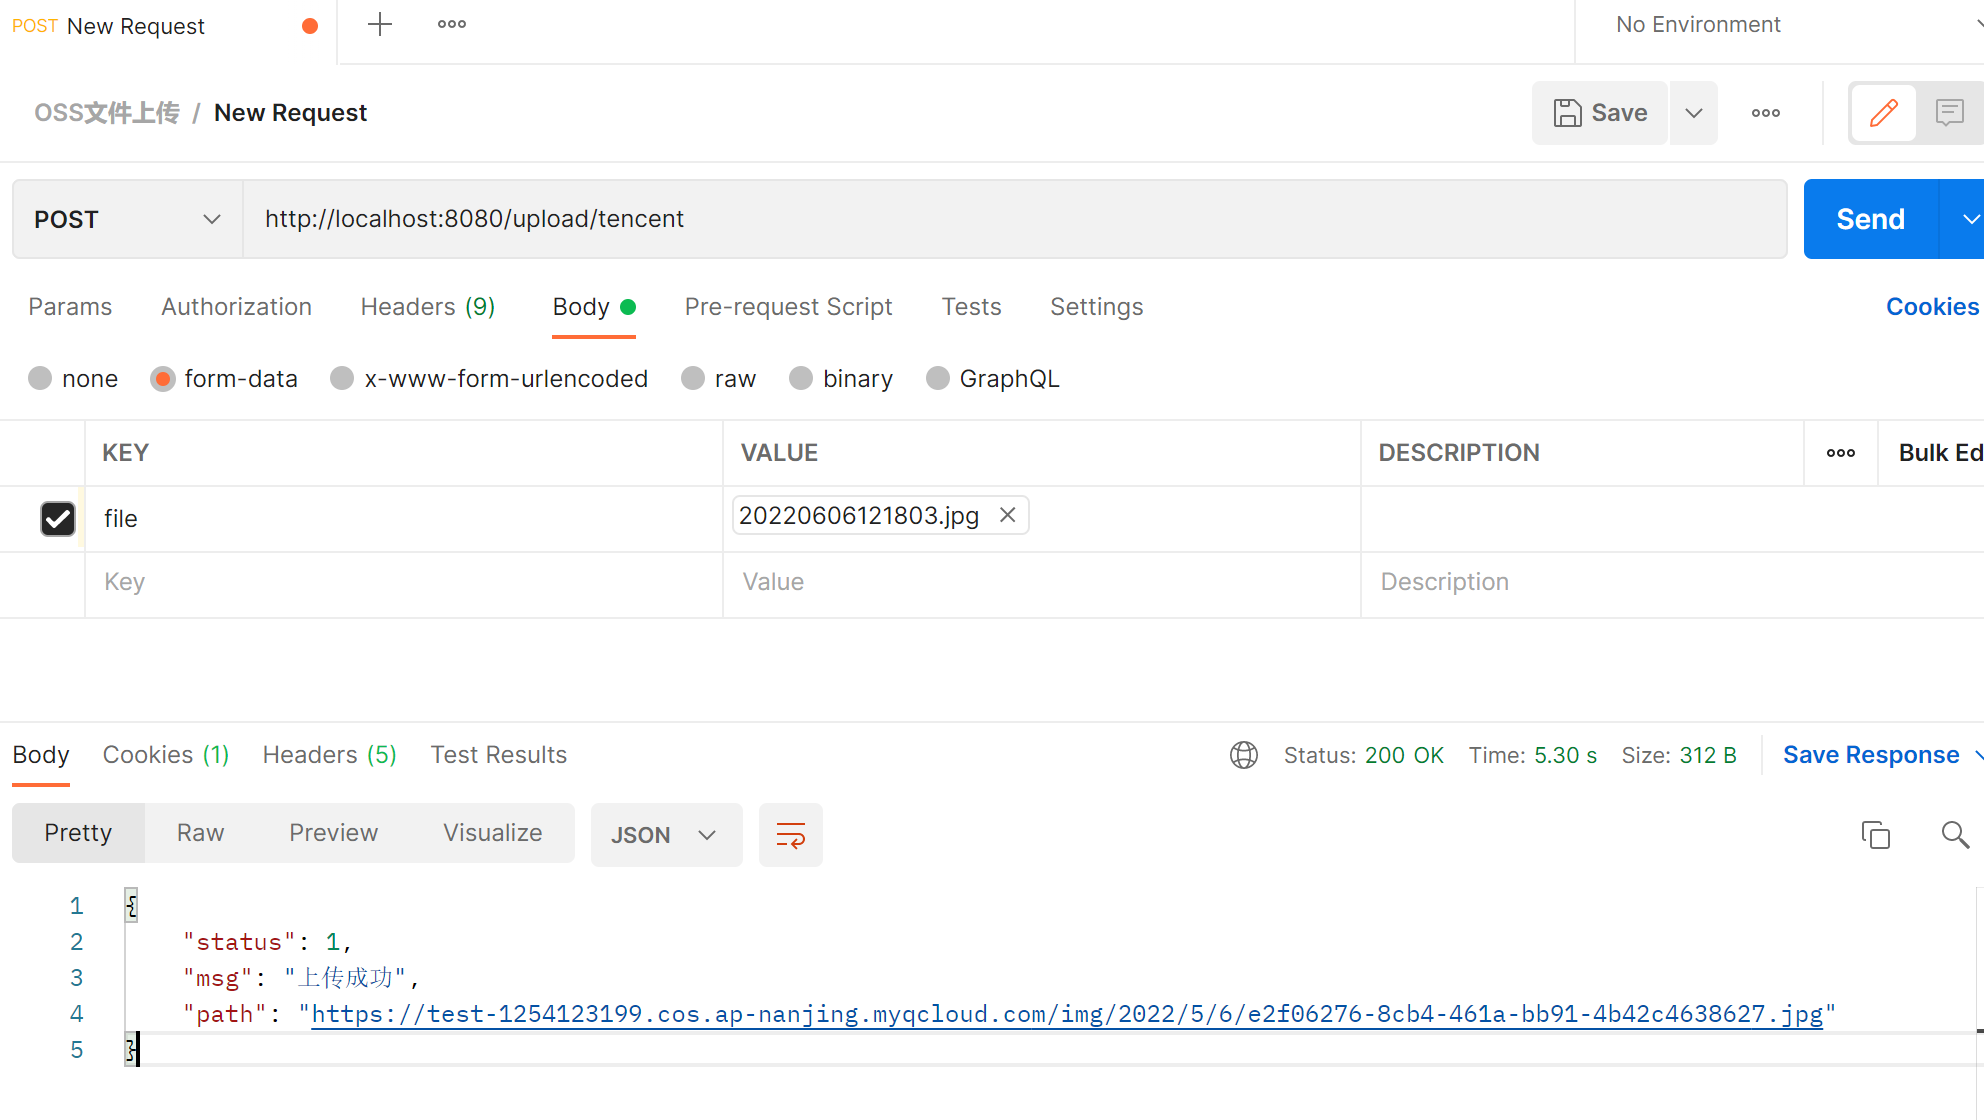Select the form-data radio button
The width and height of the screenshot is (1984, 1120).
(x=162, y=379)
